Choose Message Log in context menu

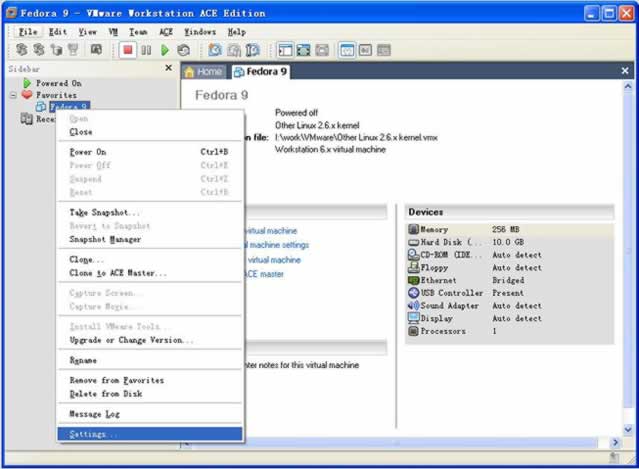point(150,414)
